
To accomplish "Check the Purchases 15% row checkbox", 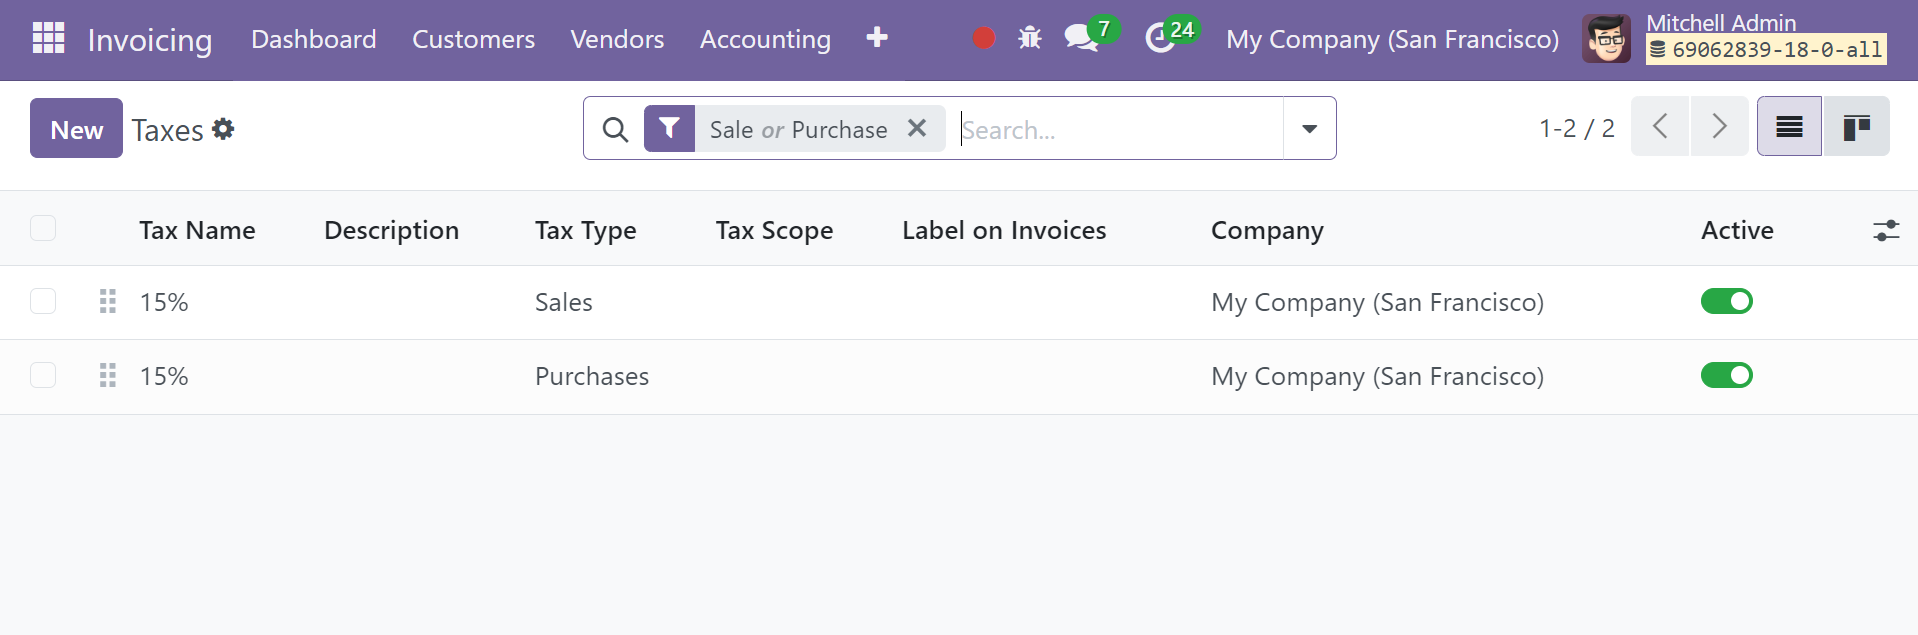I will point(43,375).
